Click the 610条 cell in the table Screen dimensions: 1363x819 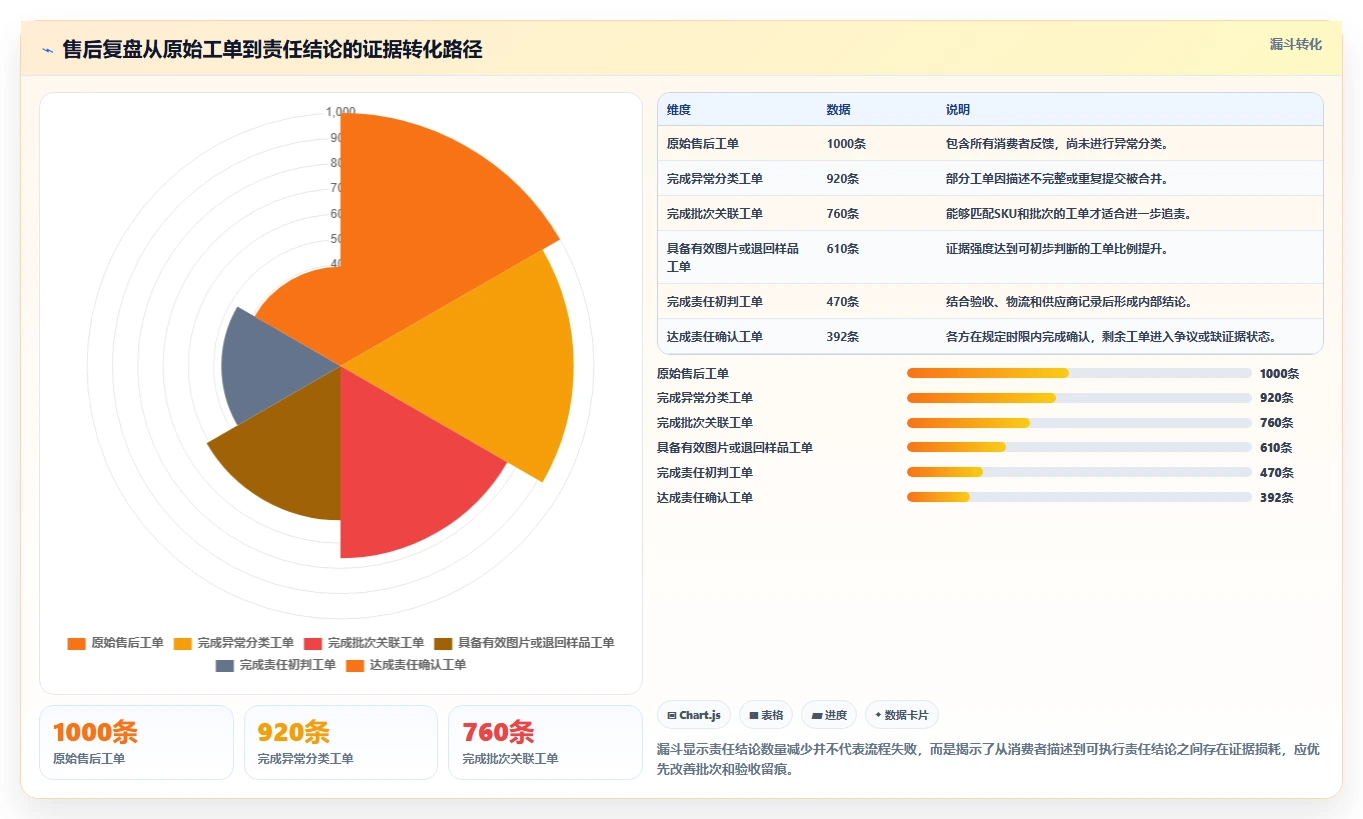[843, 249]
